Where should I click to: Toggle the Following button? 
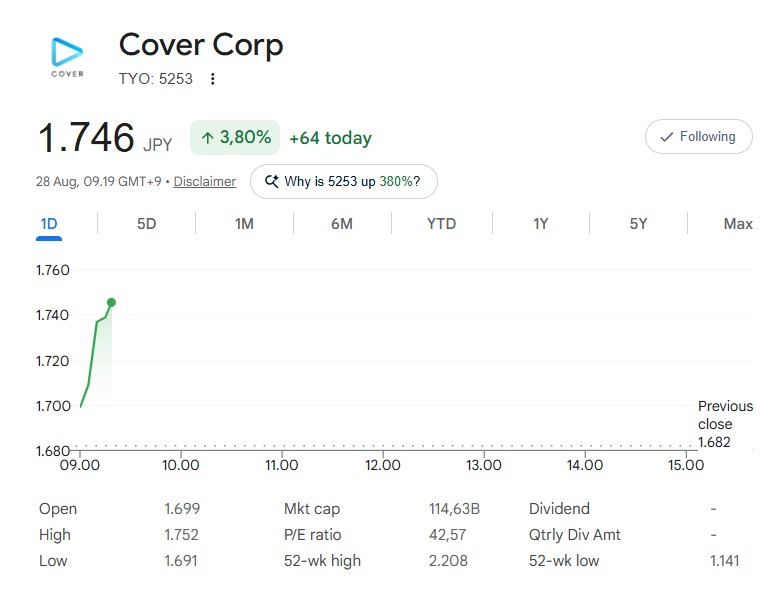click(698, 136)
